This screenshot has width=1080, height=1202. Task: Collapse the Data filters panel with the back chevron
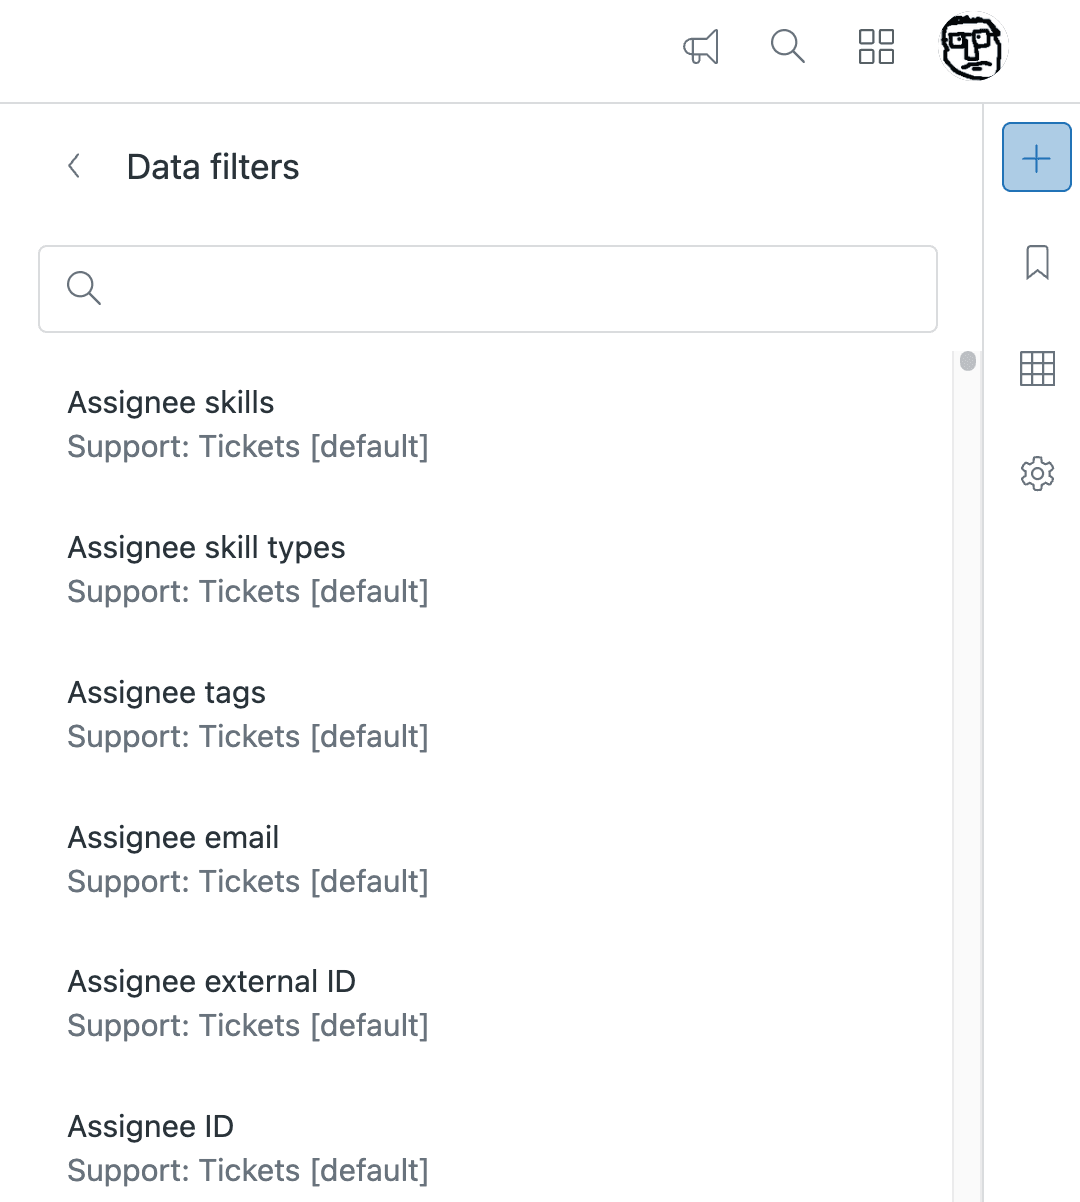(x=74, y=166)
